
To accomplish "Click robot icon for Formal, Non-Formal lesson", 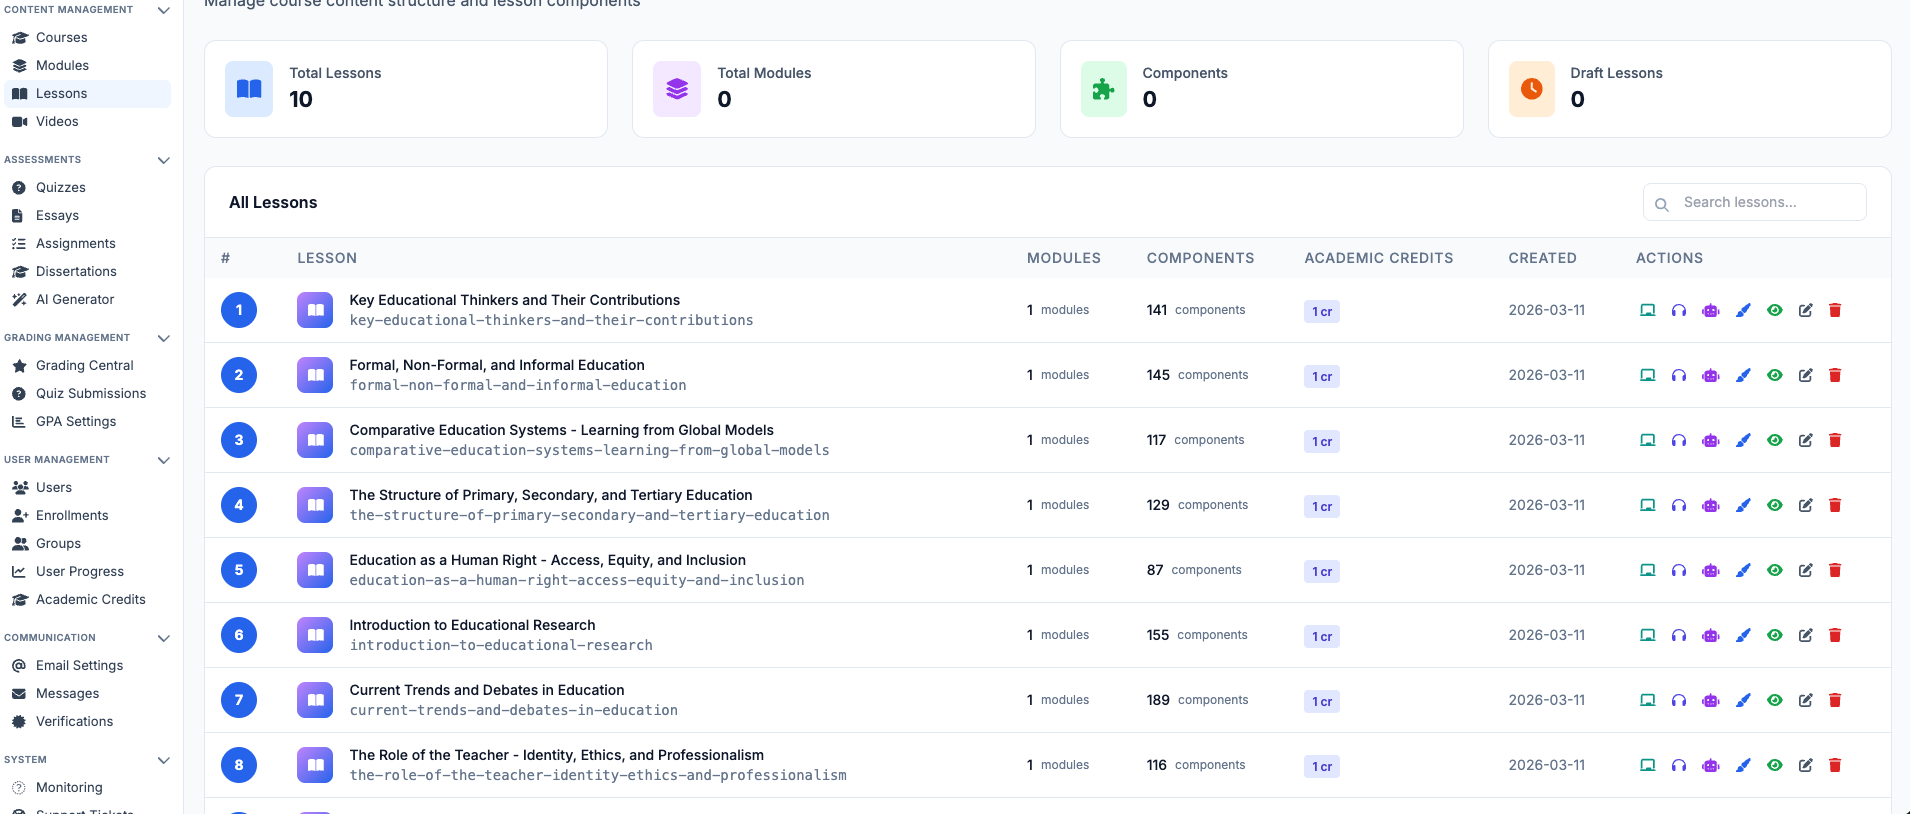I will pyautogui.click(x=1711, y=375).
